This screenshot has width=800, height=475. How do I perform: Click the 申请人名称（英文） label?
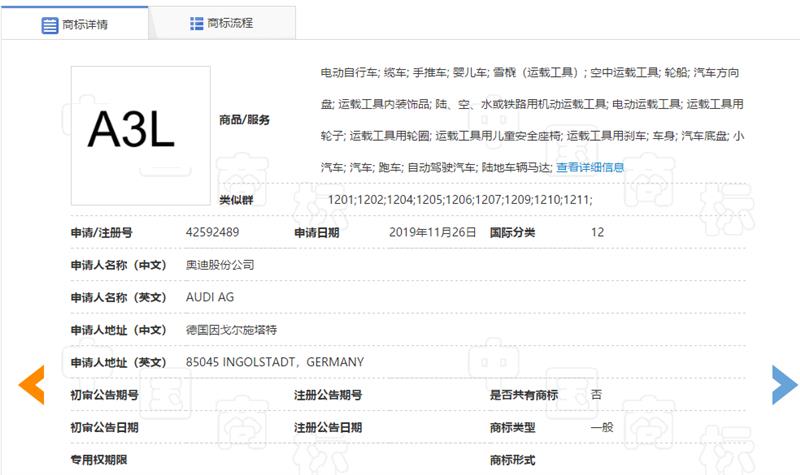[119, 297]
